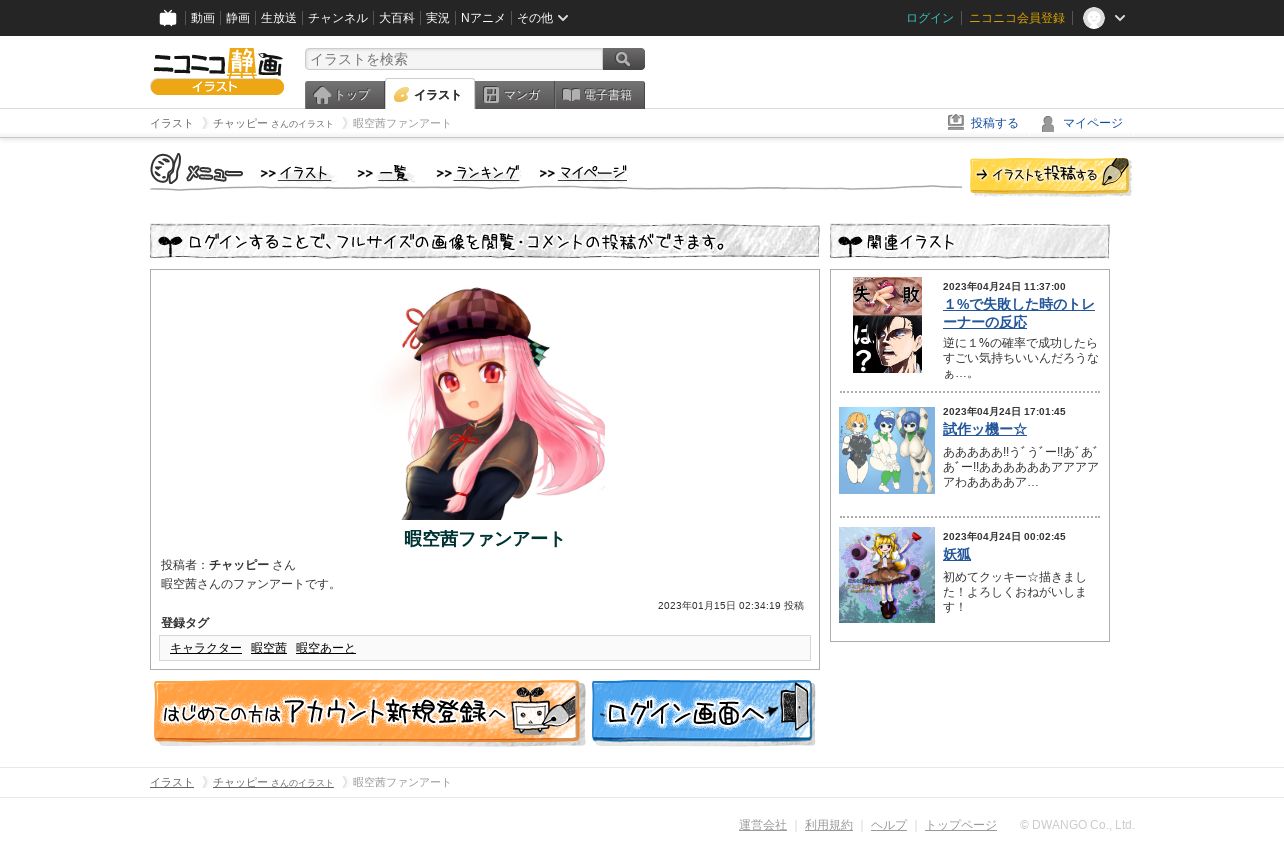Switch to the 電子書籍 tab
Screen dimensions: 1284x852
point(600,95)
